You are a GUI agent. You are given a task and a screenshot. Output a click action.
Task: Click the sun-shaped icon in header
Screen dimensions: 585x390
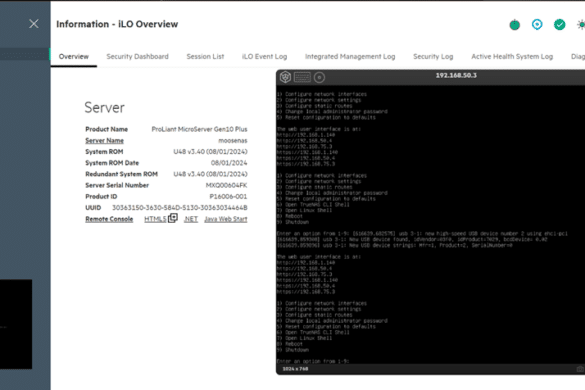point(581,25)
